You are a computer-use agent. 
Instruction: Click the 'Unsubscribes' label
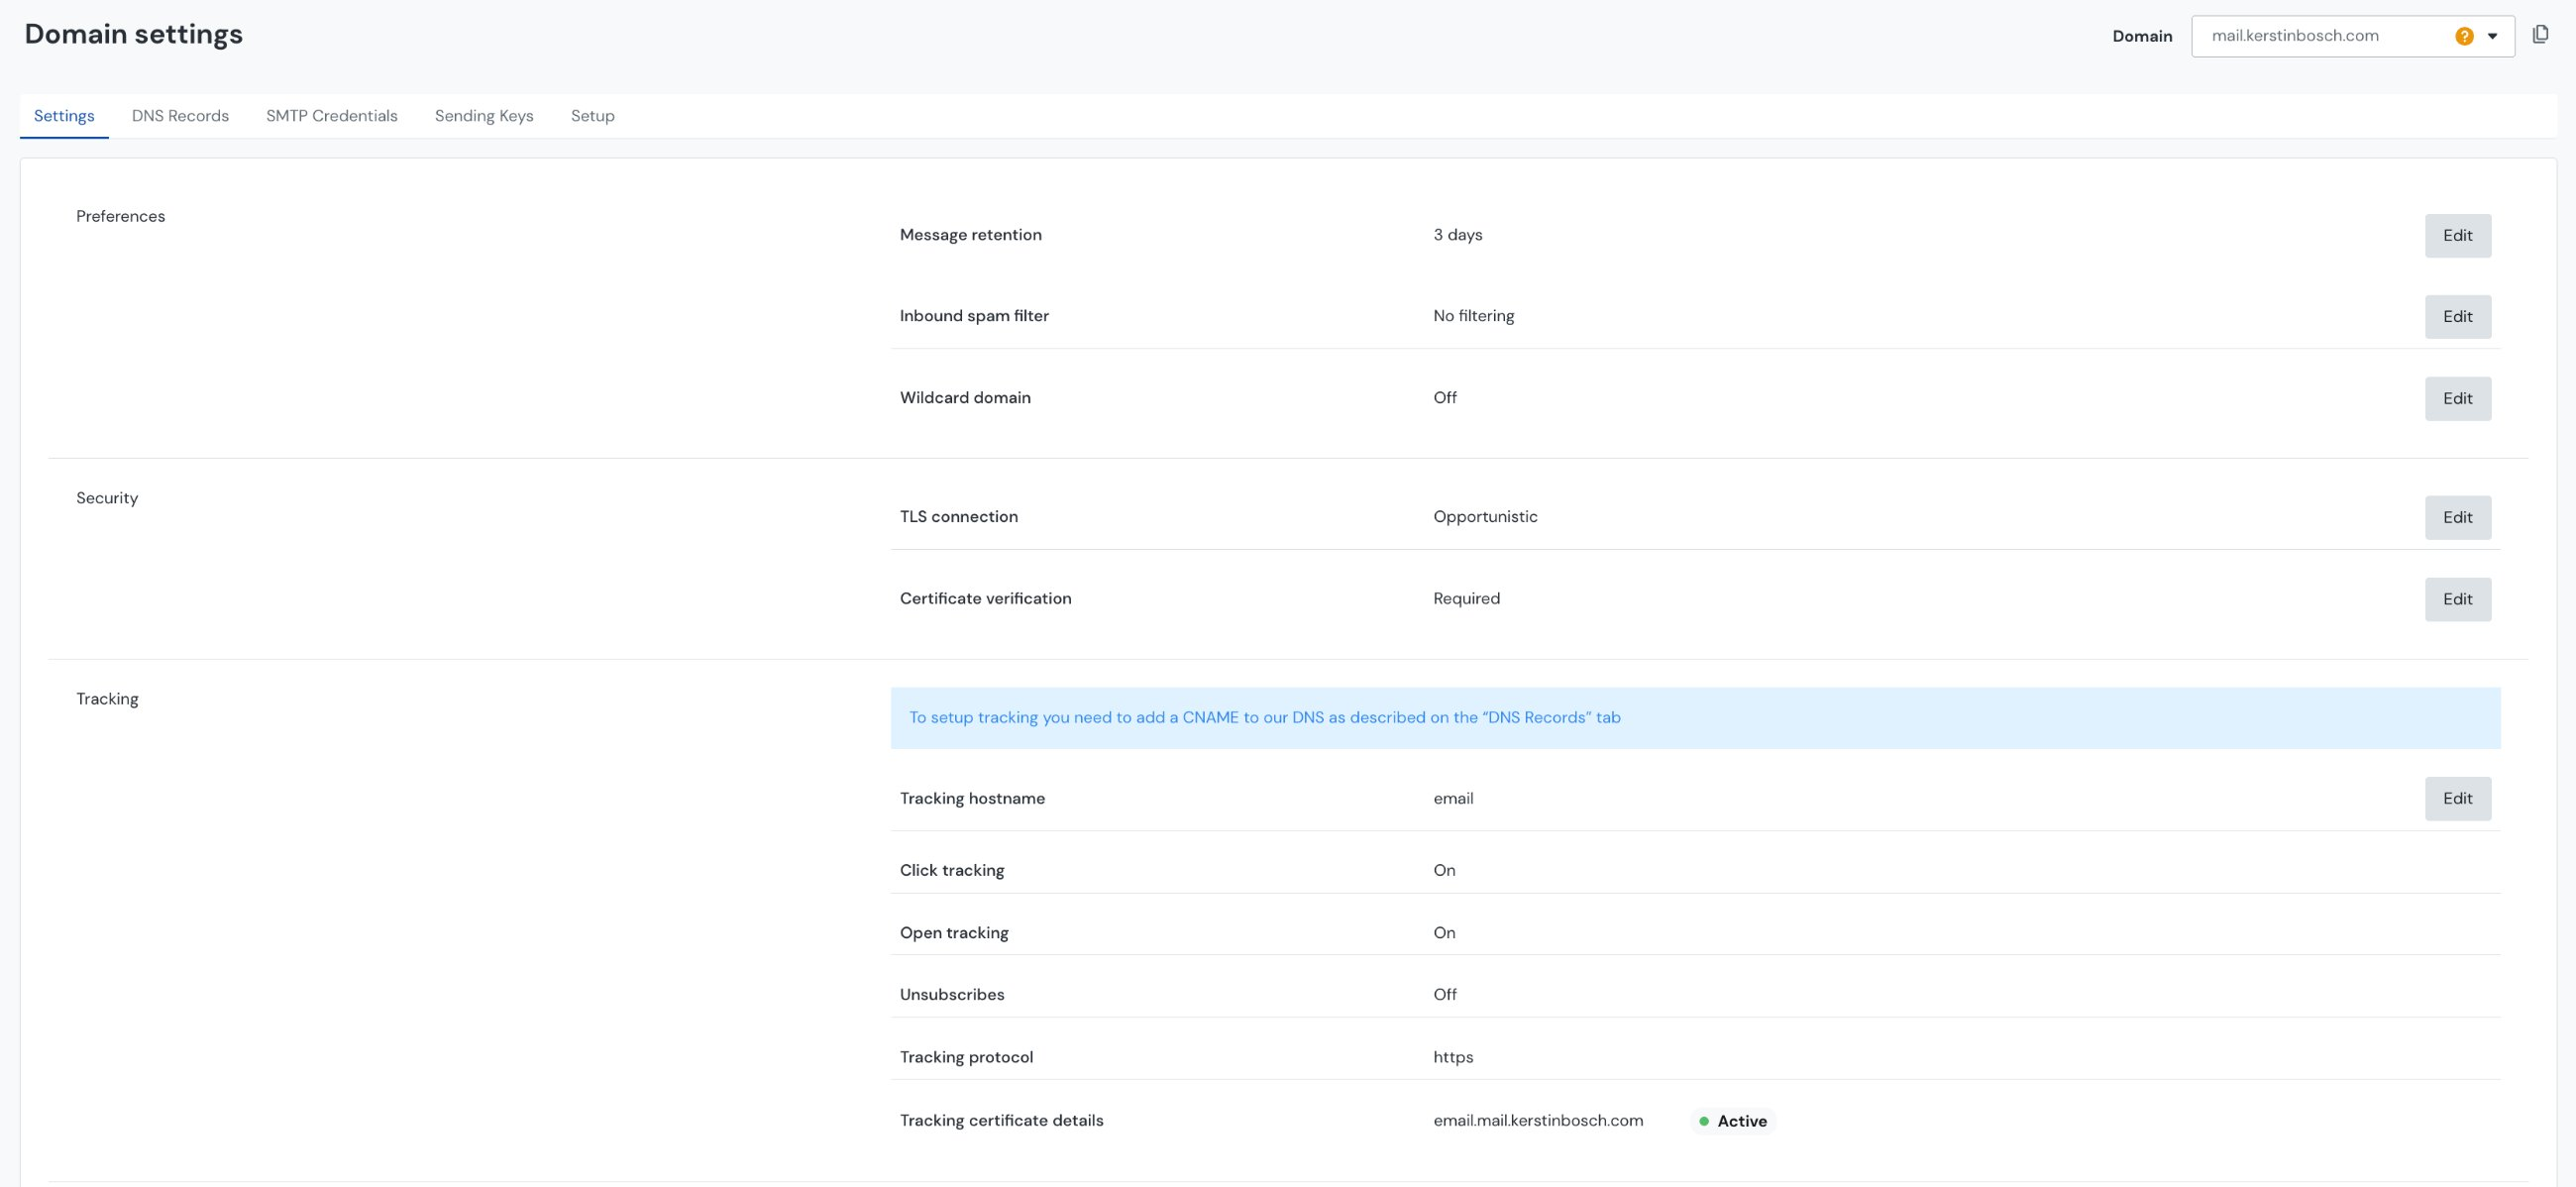click(952, 994)
